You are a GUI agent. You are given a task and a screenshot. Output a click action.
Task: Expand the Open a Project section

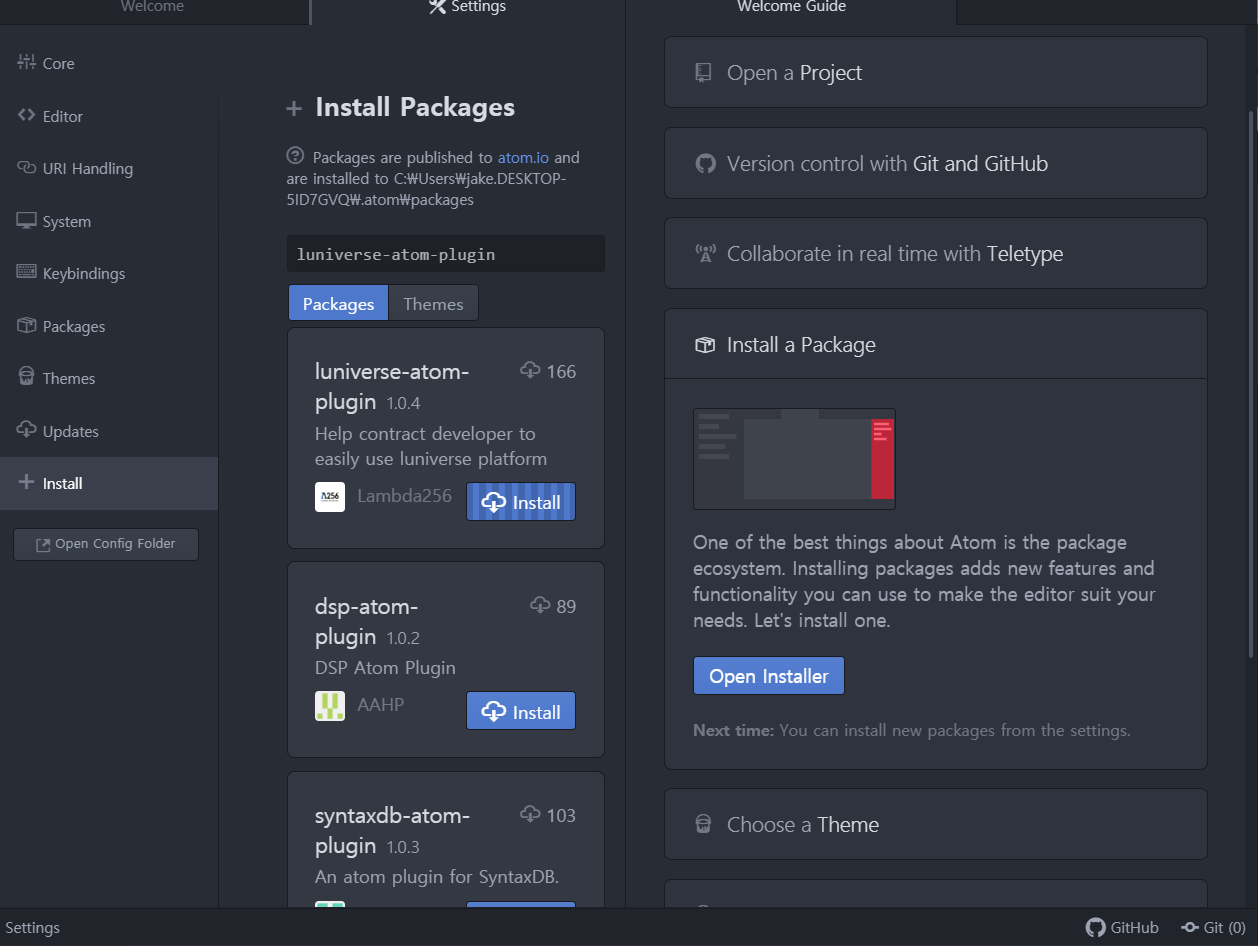(935, 73)
